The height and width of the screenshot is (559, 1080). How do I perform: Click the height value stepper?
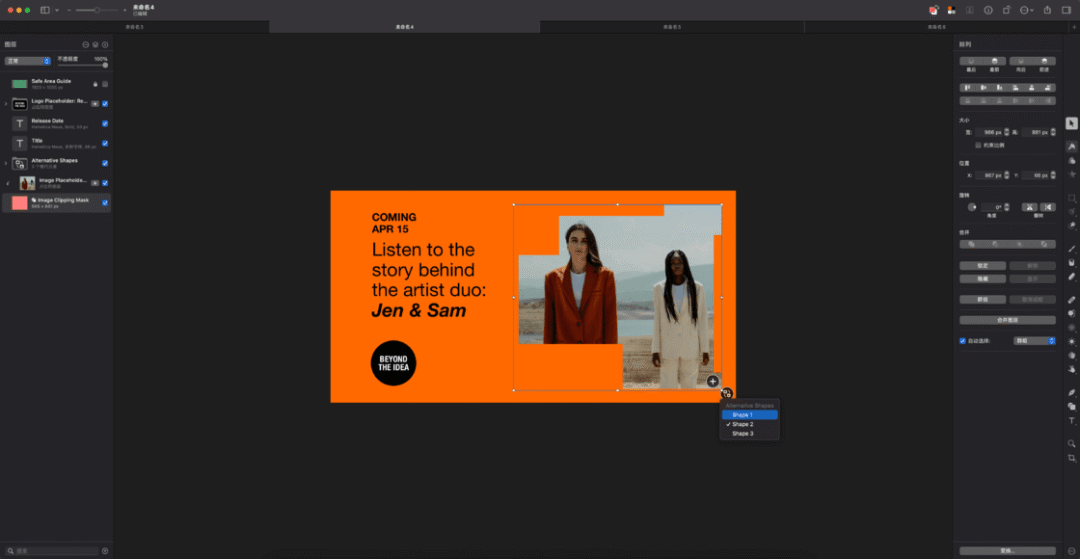pyautogui.click(x=1052, y=132)
